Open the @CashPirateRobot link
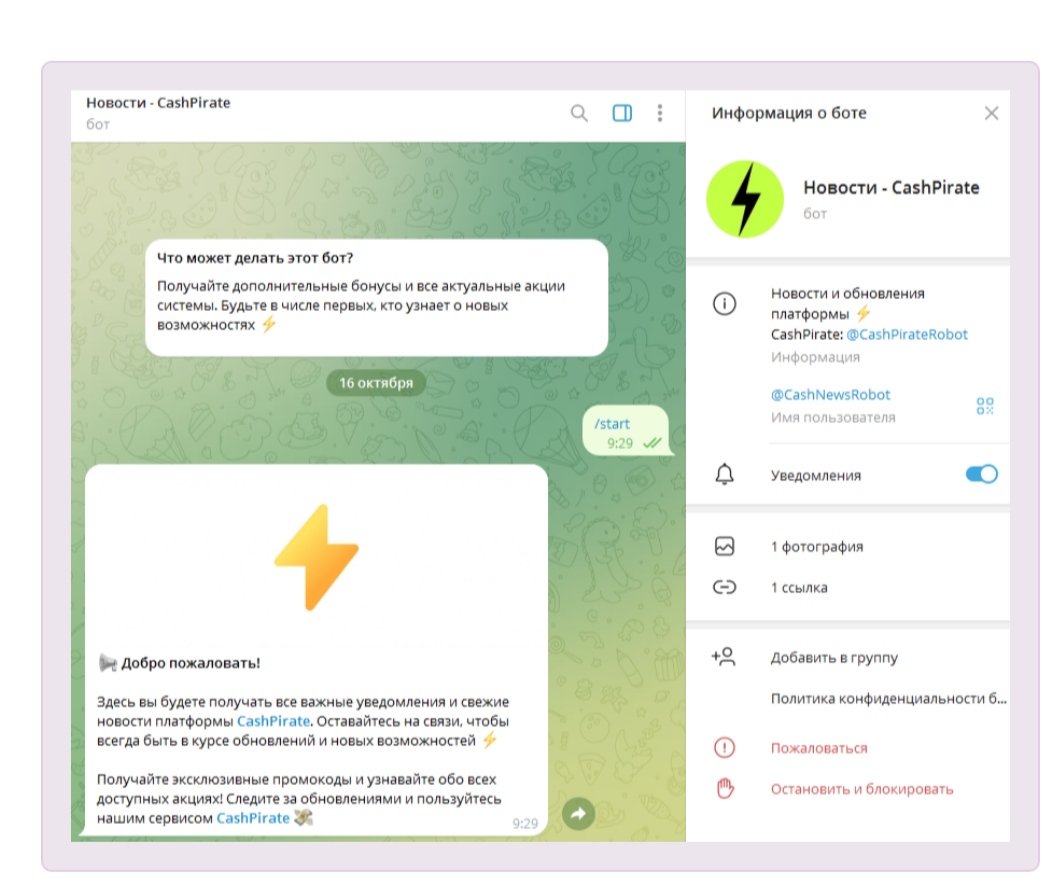 click(907, 334)
